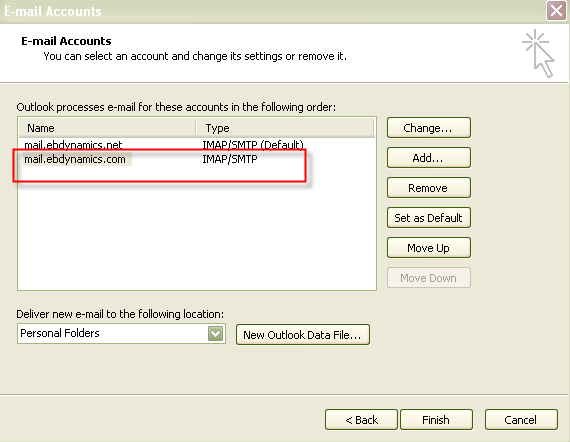Set selected account as default
Image resolution: width=570 pixels, height=442 pixels.
(429, 218)
